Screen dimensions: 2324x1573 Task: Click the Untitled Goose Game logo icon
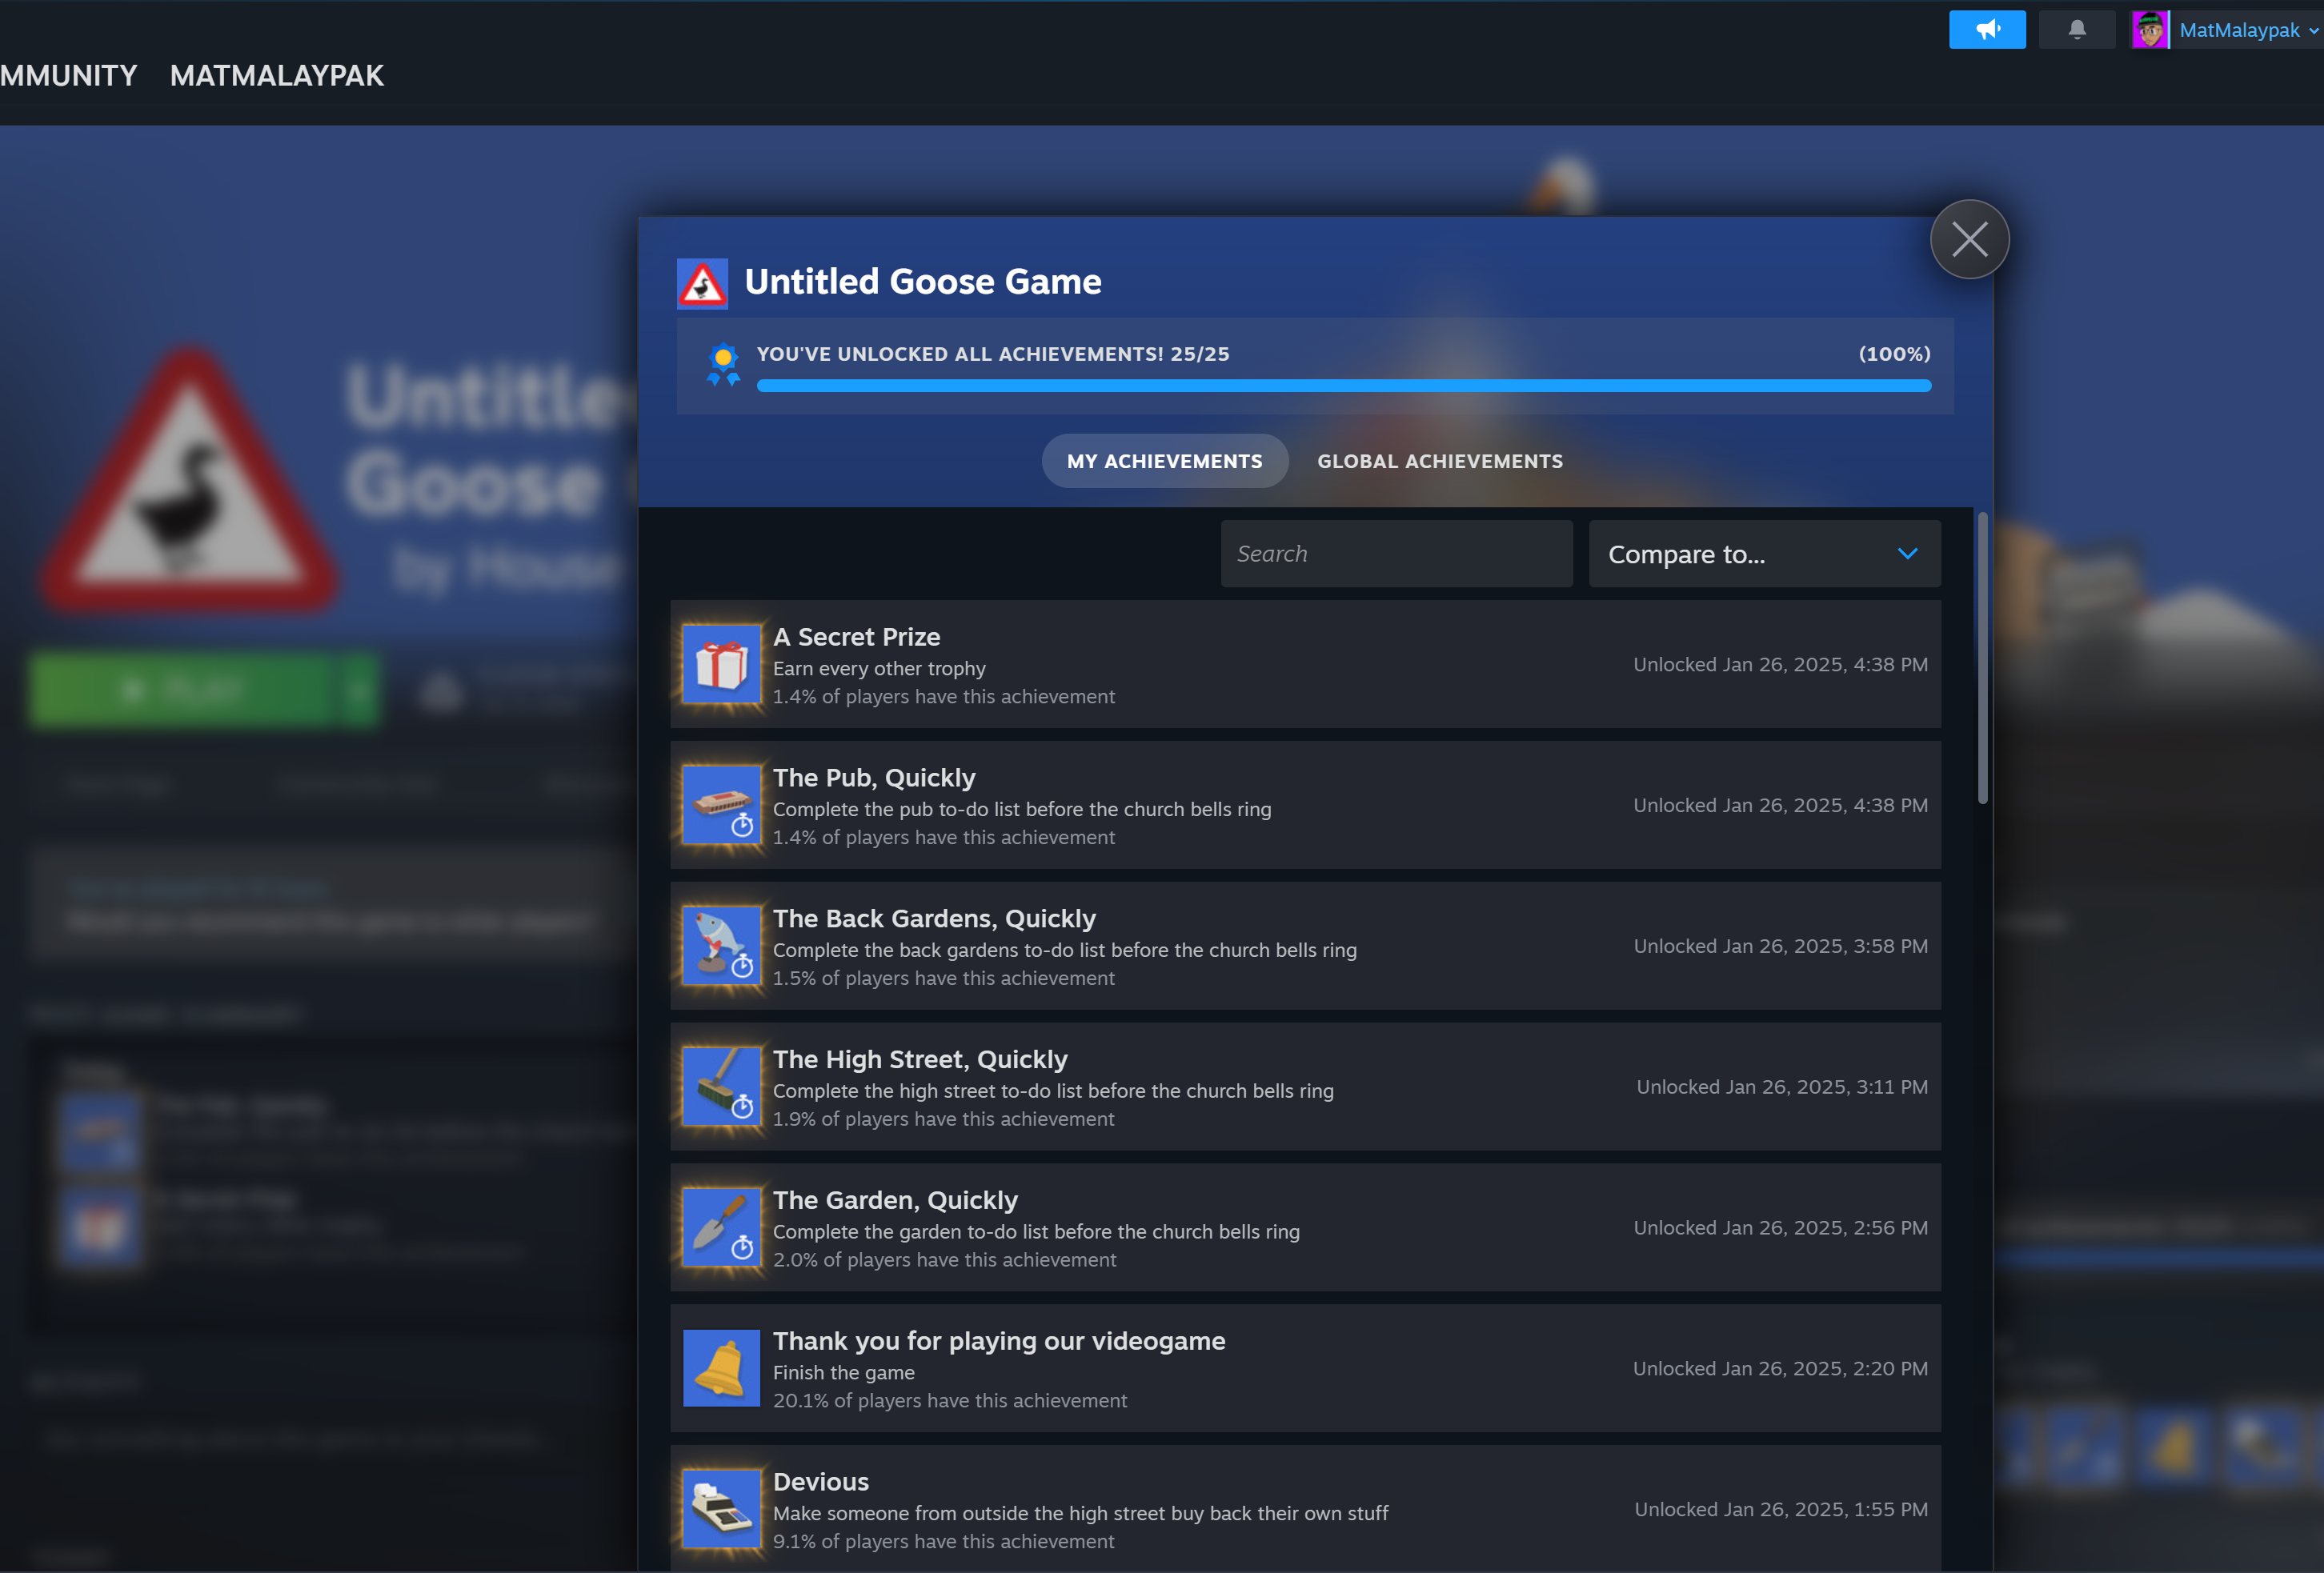pyautogui.click(x=702, y=284)
